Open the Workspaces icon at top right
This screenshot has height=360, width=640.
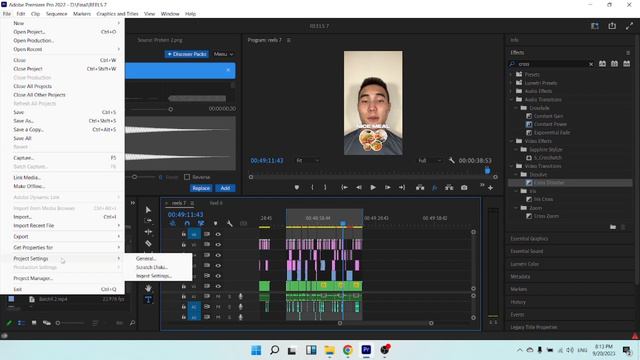tap(595, 26)
